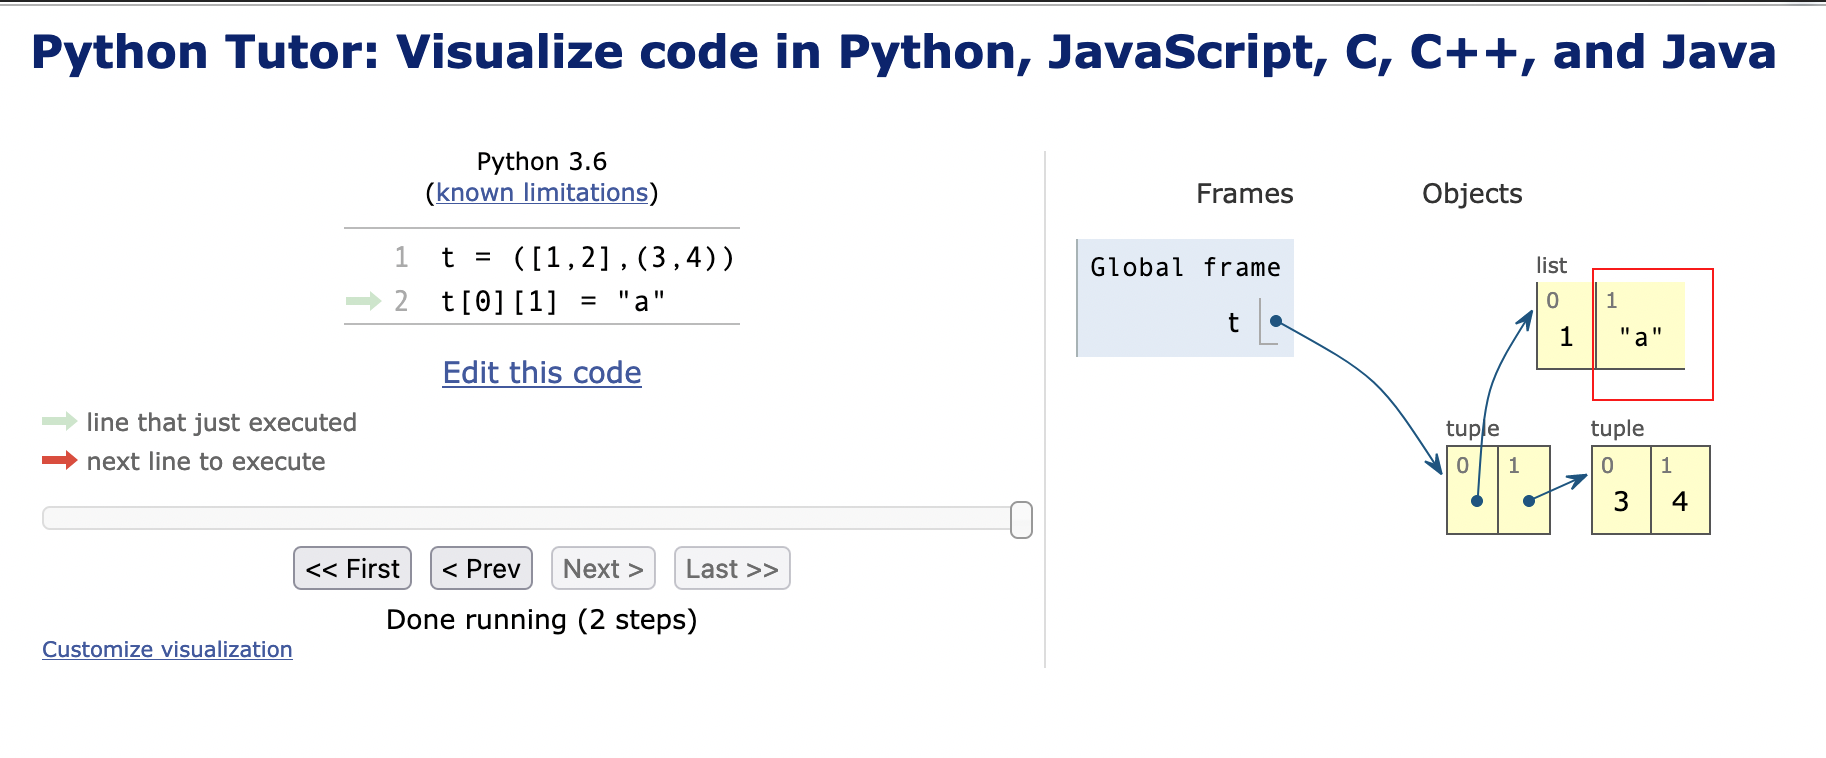This screenshot has height=758, width=1826.
Task: Click second tuple's 'tuple' label
Action: pyautogui.click(x=1617, y=428)
